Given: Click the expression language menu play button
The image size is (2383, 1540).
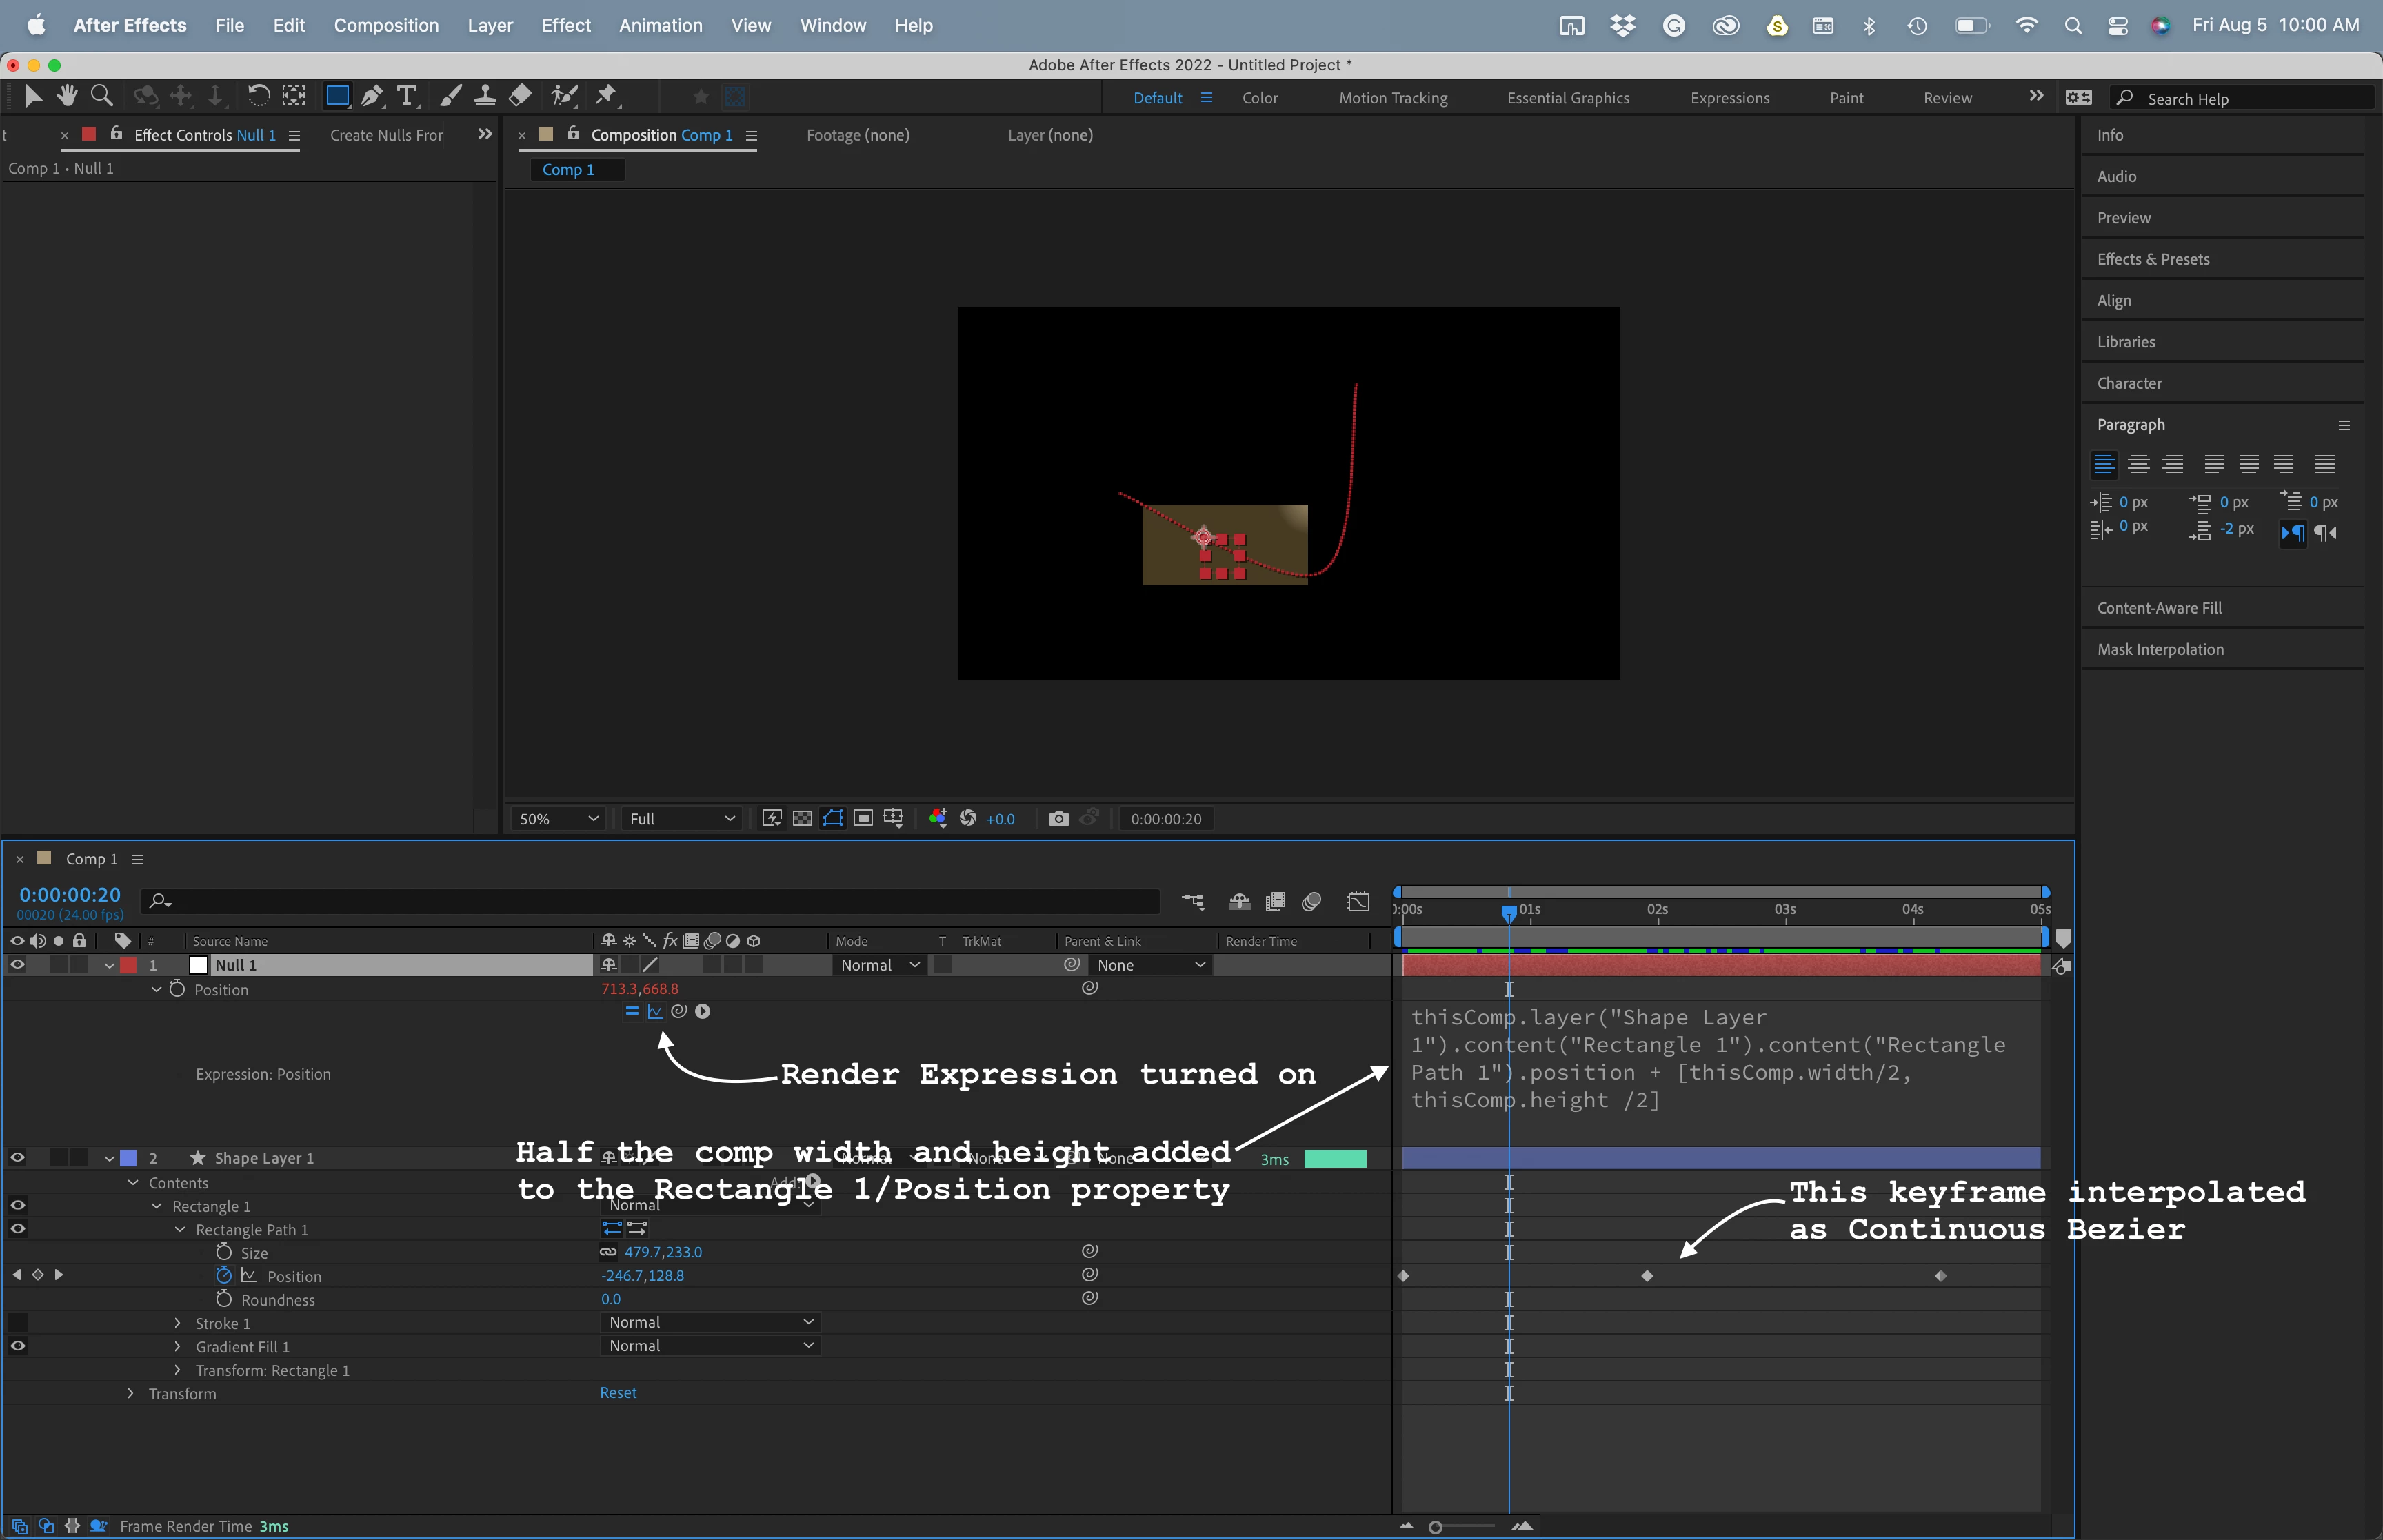Looking at the screenshot, I should coord(703,1011).
